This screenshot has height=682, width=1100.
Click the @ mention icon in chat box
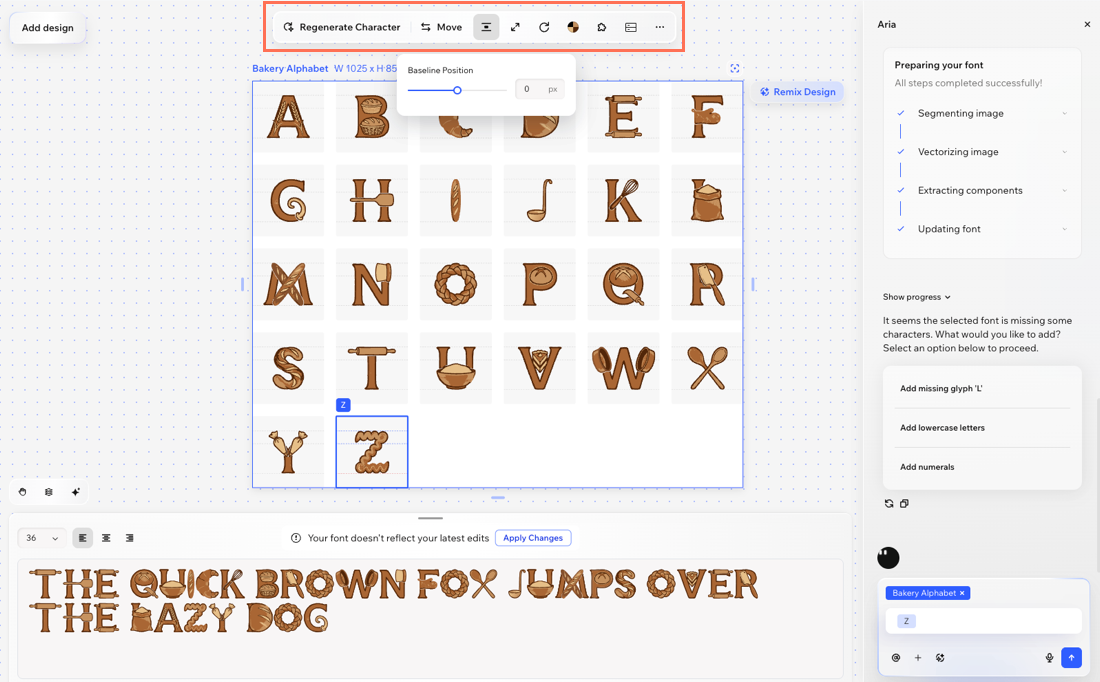pyautogui.click(x=896, y=657)
